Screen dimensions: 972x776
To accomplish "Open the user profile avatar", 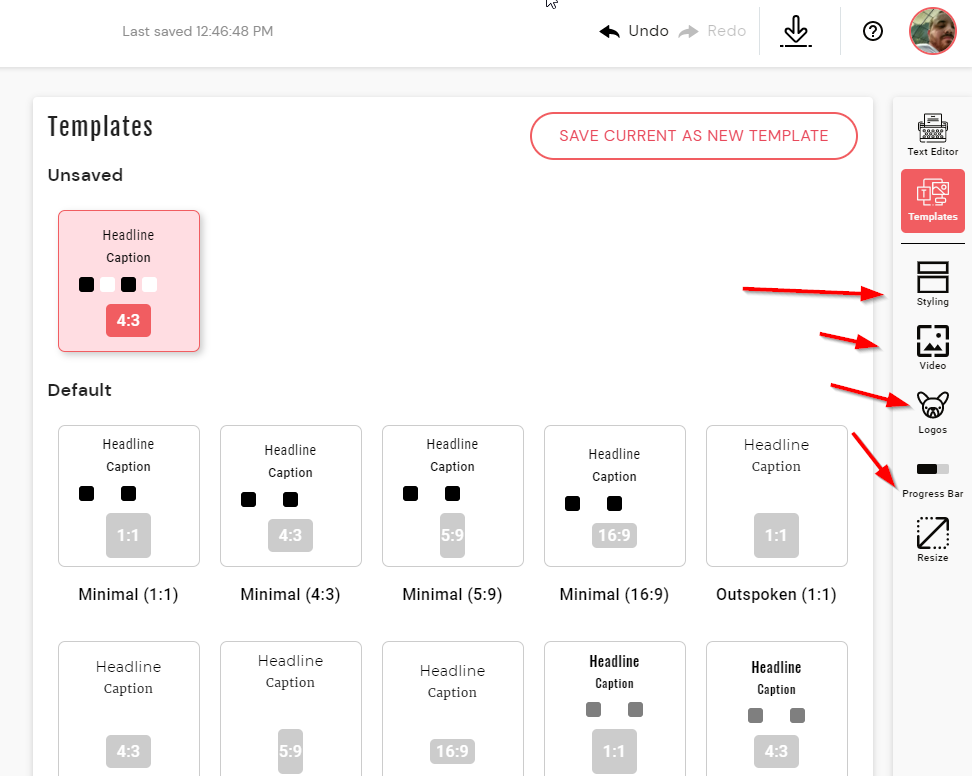I will point(933,31).
